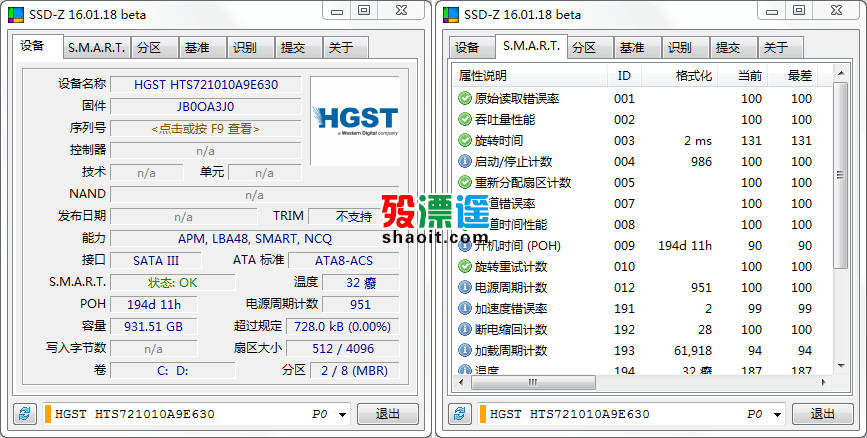Click the scroll left arrow in SMART list
Image resolution: width=867 pixels, height=438 pixels.
pos(461,382)
